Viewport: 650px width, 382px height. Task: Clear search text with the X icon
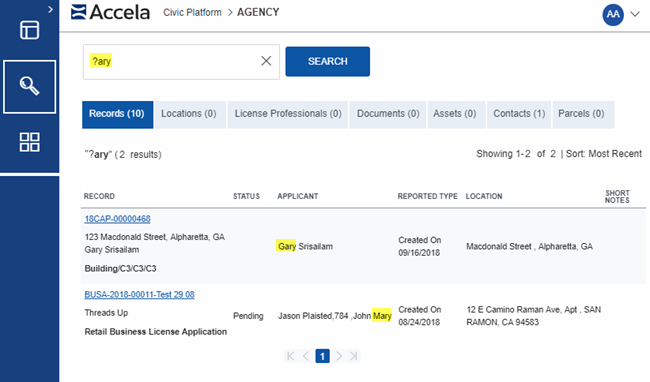266,61
